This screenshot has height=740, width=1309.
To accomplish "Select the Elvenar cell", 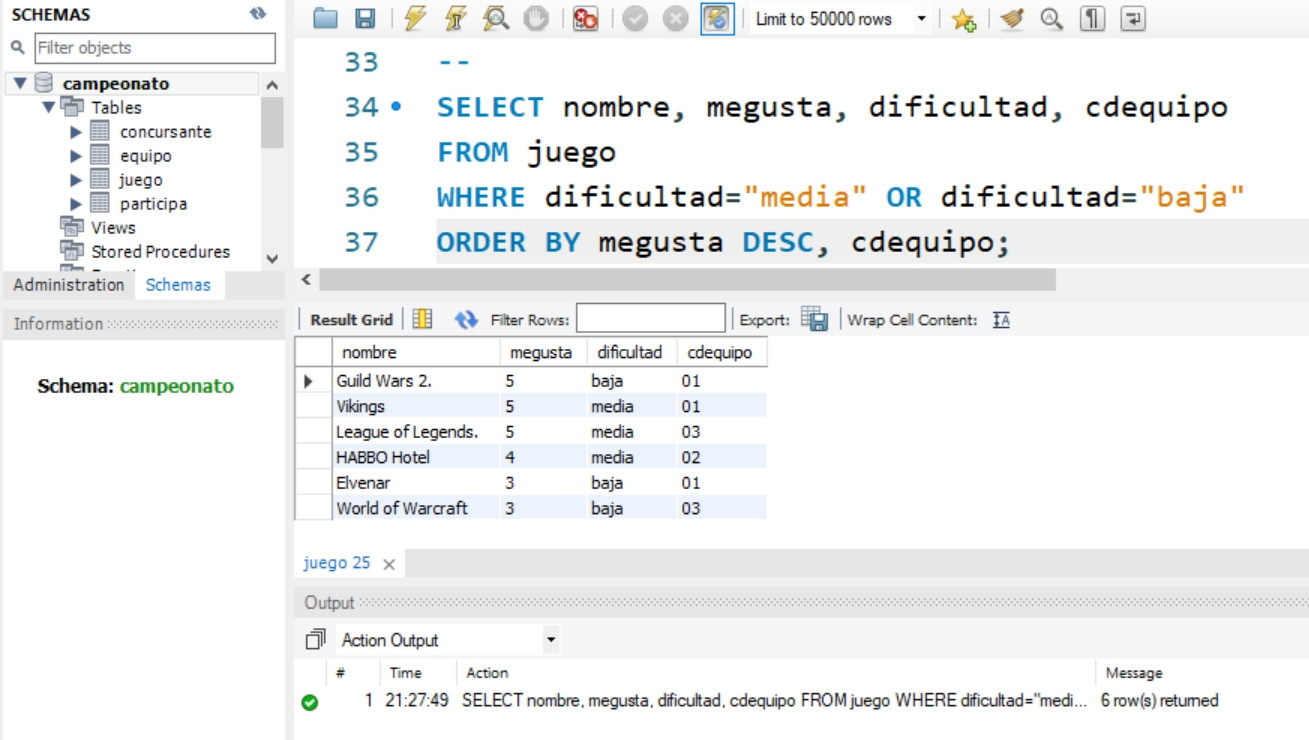I will point(416,483).
